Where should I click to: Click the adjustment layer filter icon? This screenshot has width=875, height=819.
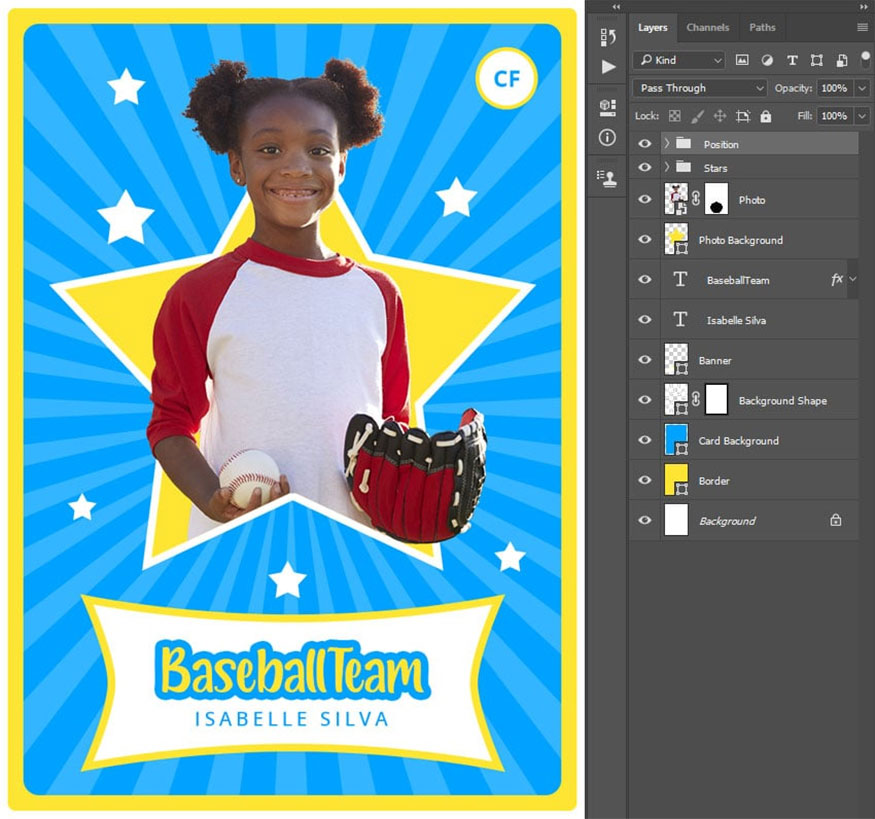[767, 60]
